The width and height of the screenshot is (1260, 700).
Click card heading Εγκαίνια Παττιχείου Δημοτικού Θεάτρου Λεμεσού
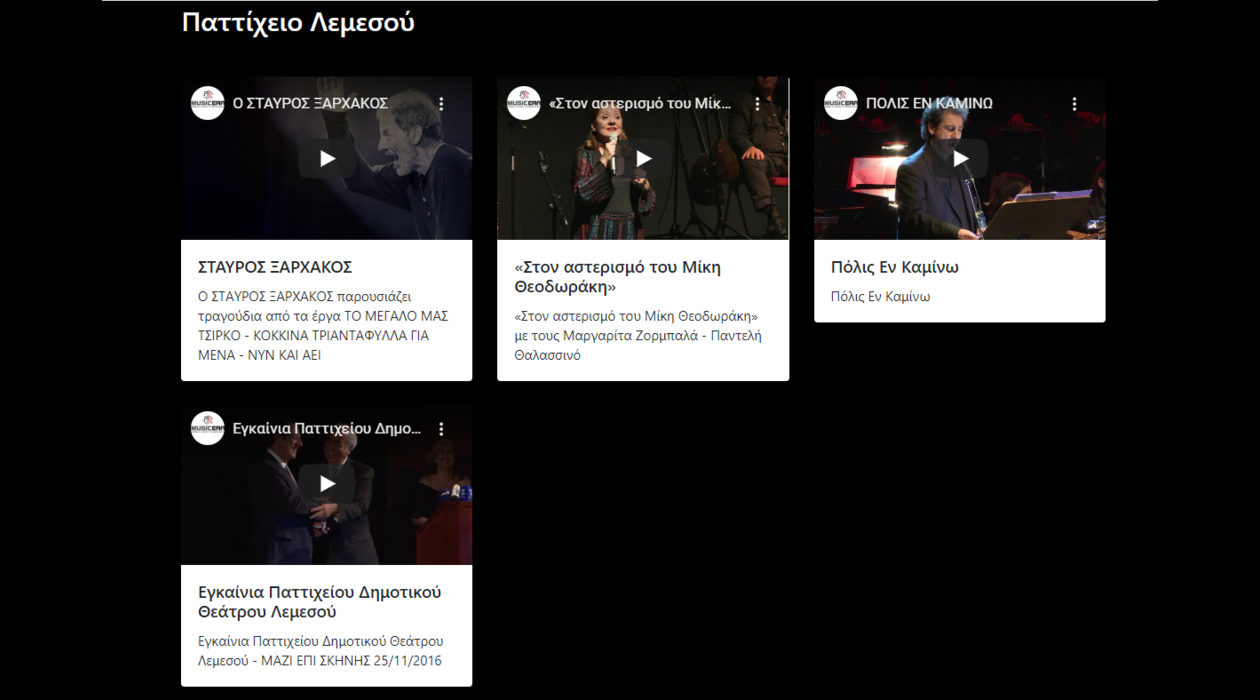(x=319, y=602)
